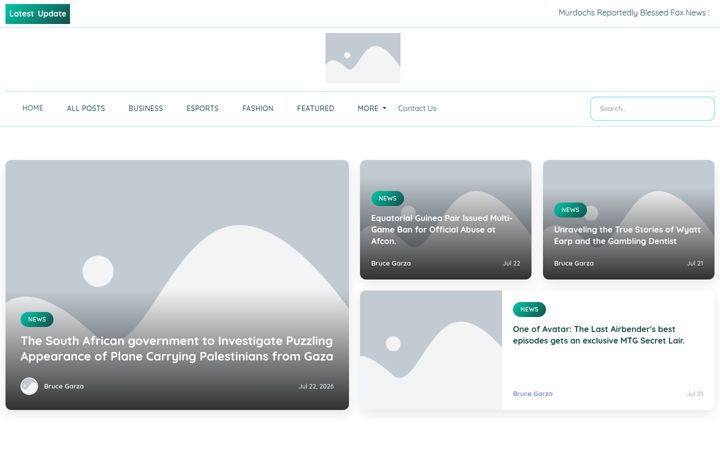
Task: Click Bruce Garza's avatar on featured post
Action: pos(29,386)
